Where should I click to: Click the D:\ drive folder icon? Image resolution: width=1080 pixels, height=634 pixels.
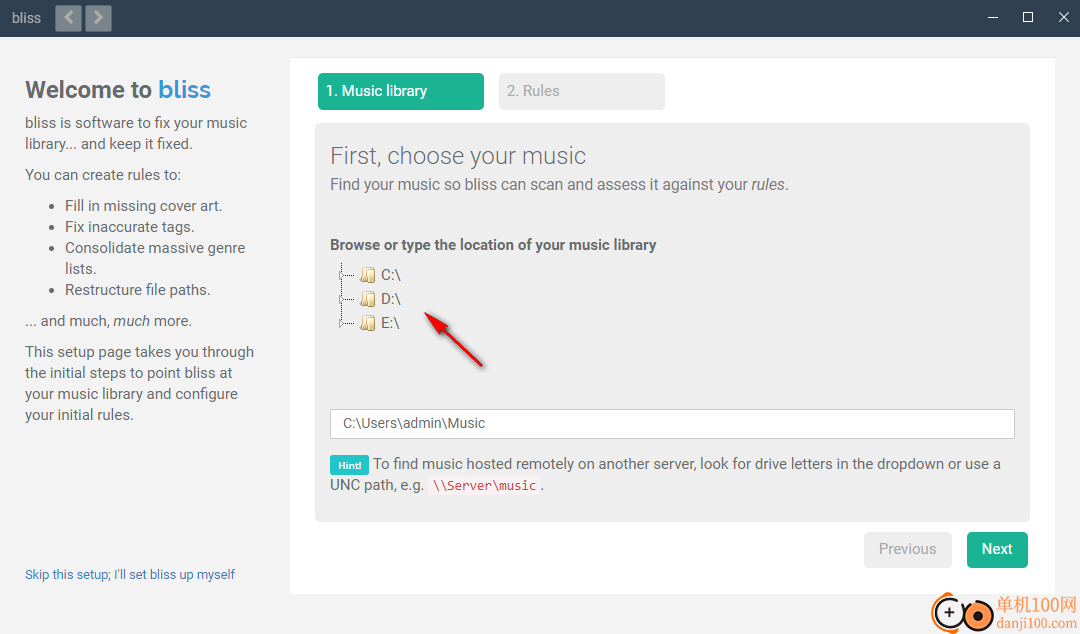click(368, 299)
